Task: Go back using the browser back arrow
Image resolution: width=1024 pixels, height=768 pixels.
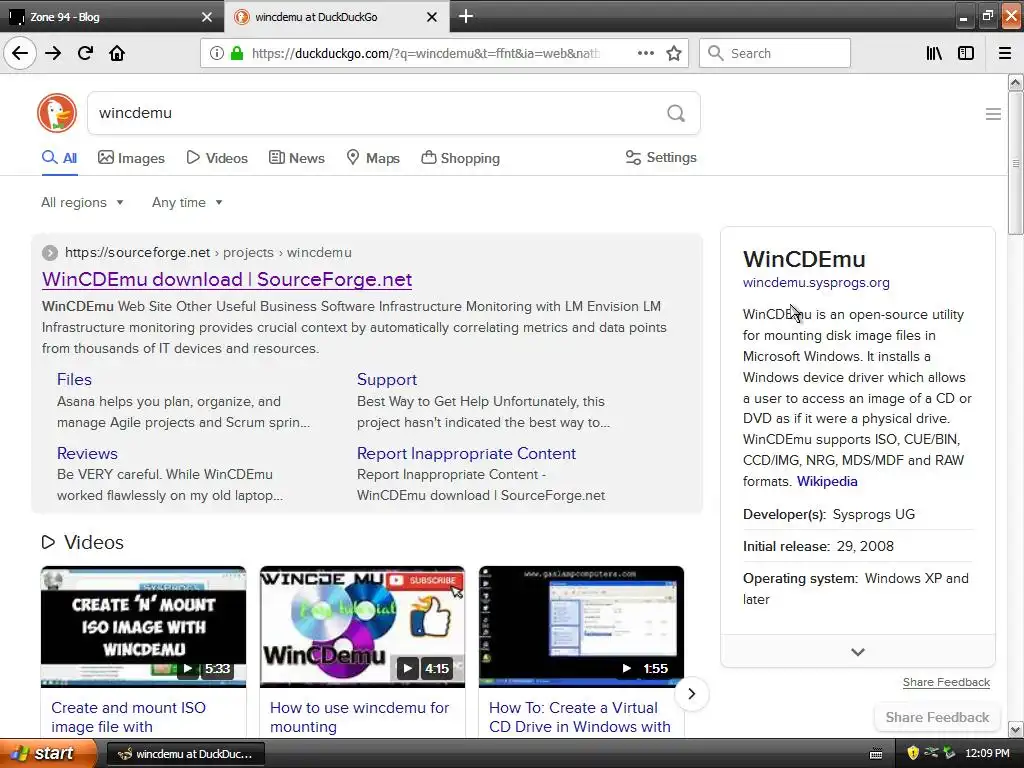Action: click(x=20, y=53)
